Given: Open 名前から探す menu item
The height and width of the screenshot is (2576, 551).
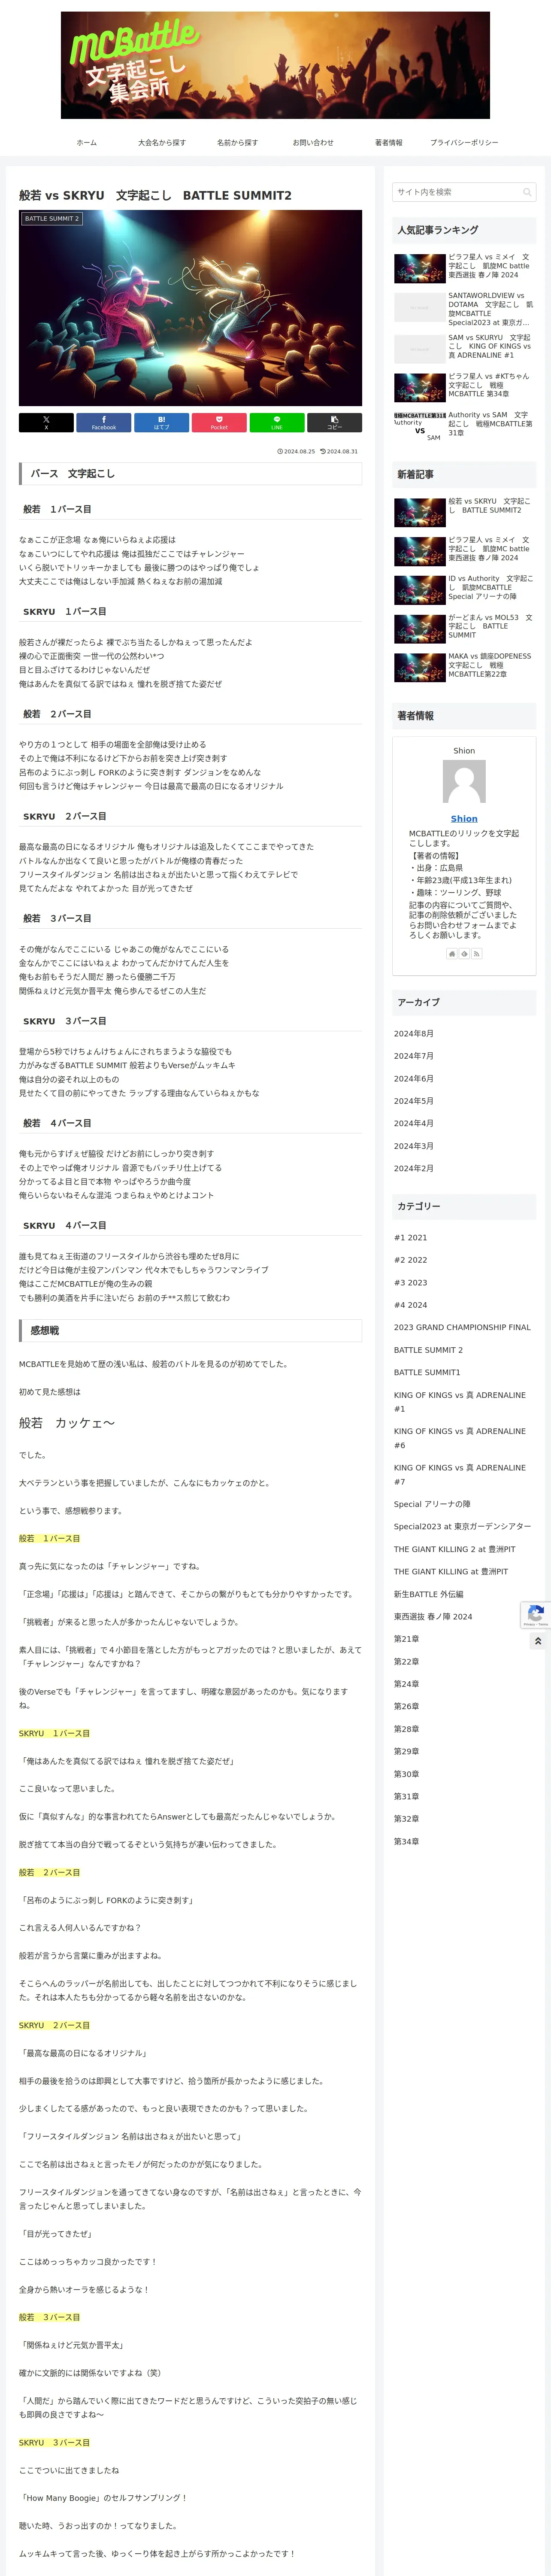Looking at the screenshot, I should click(x=238, y=143).
